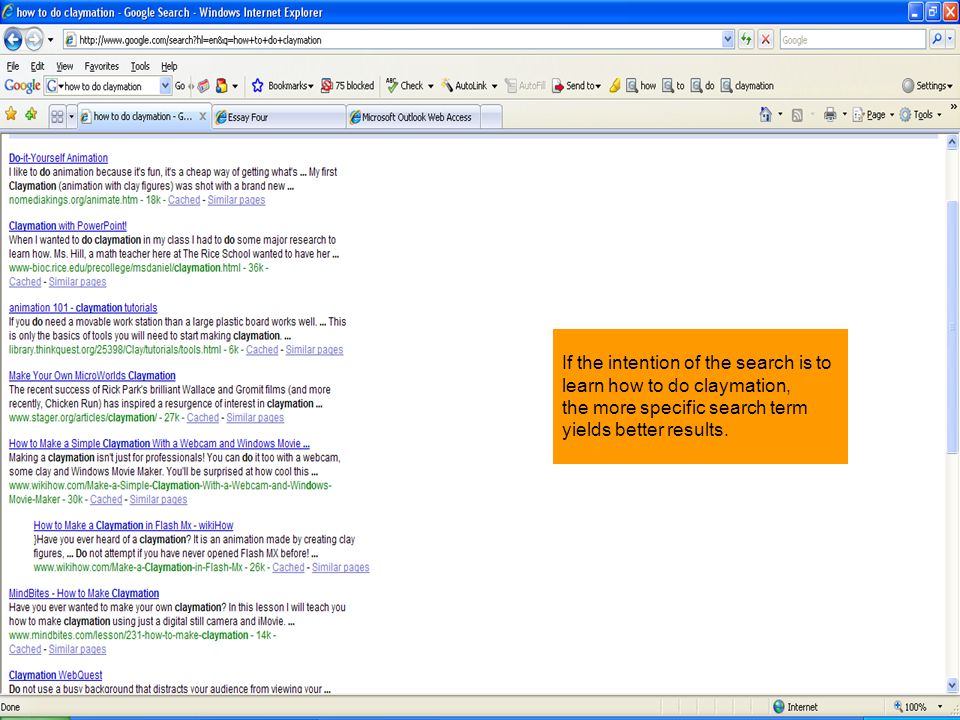
Task: Open the Help menu
Action: [x=169, y=66]
